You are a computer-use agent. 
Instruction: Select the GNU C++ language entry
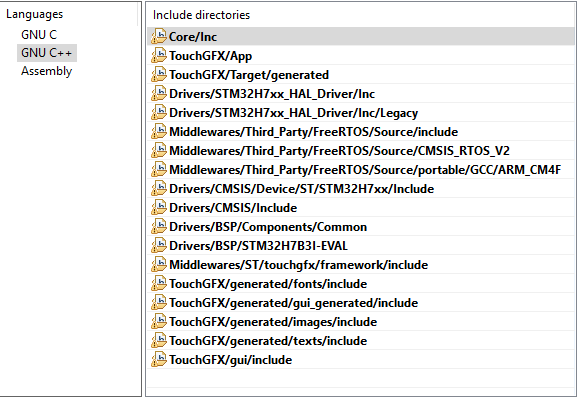click(x=47, y=53)
